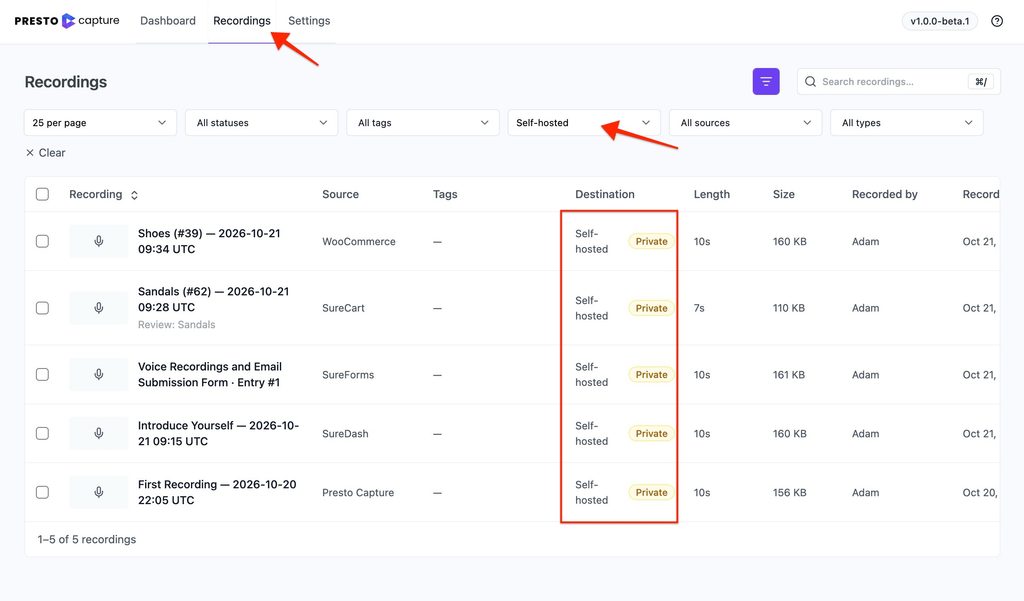Switch to the Recordings tab
The width and height of the screenshot is (1024, 601).
pyautogui.click(x=242, y=21)
